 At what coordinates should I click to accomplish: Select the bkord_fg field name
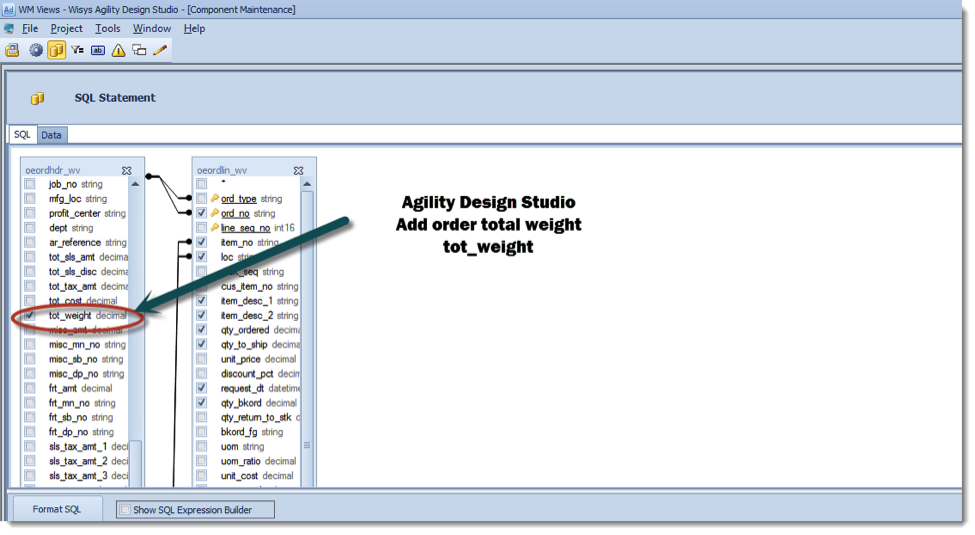point(239,432)
